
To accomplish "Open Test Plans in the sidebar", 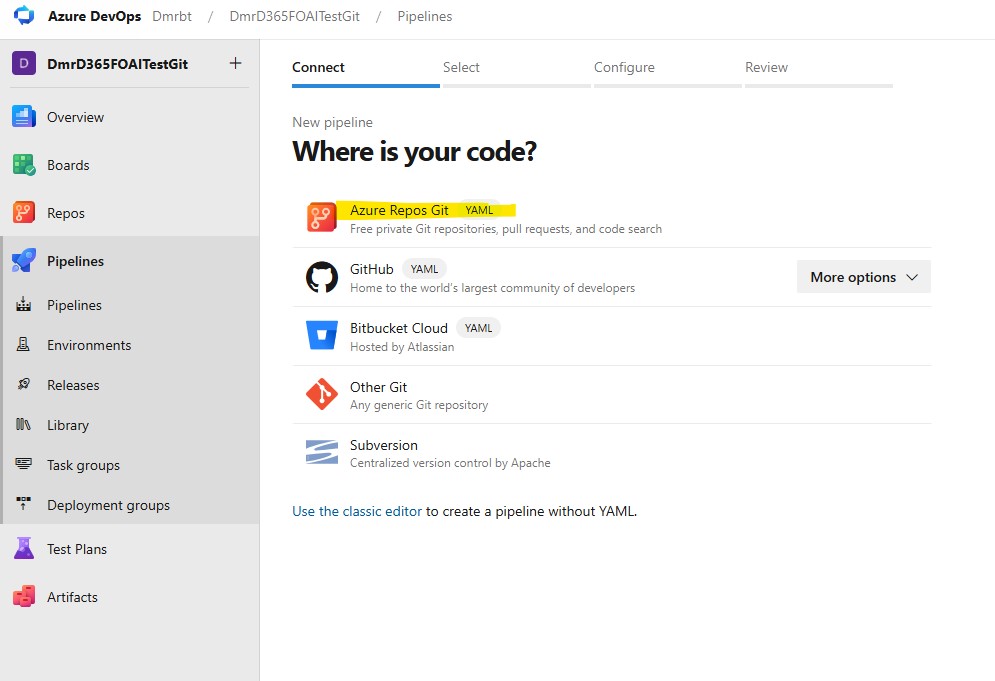I will (77, 549).
